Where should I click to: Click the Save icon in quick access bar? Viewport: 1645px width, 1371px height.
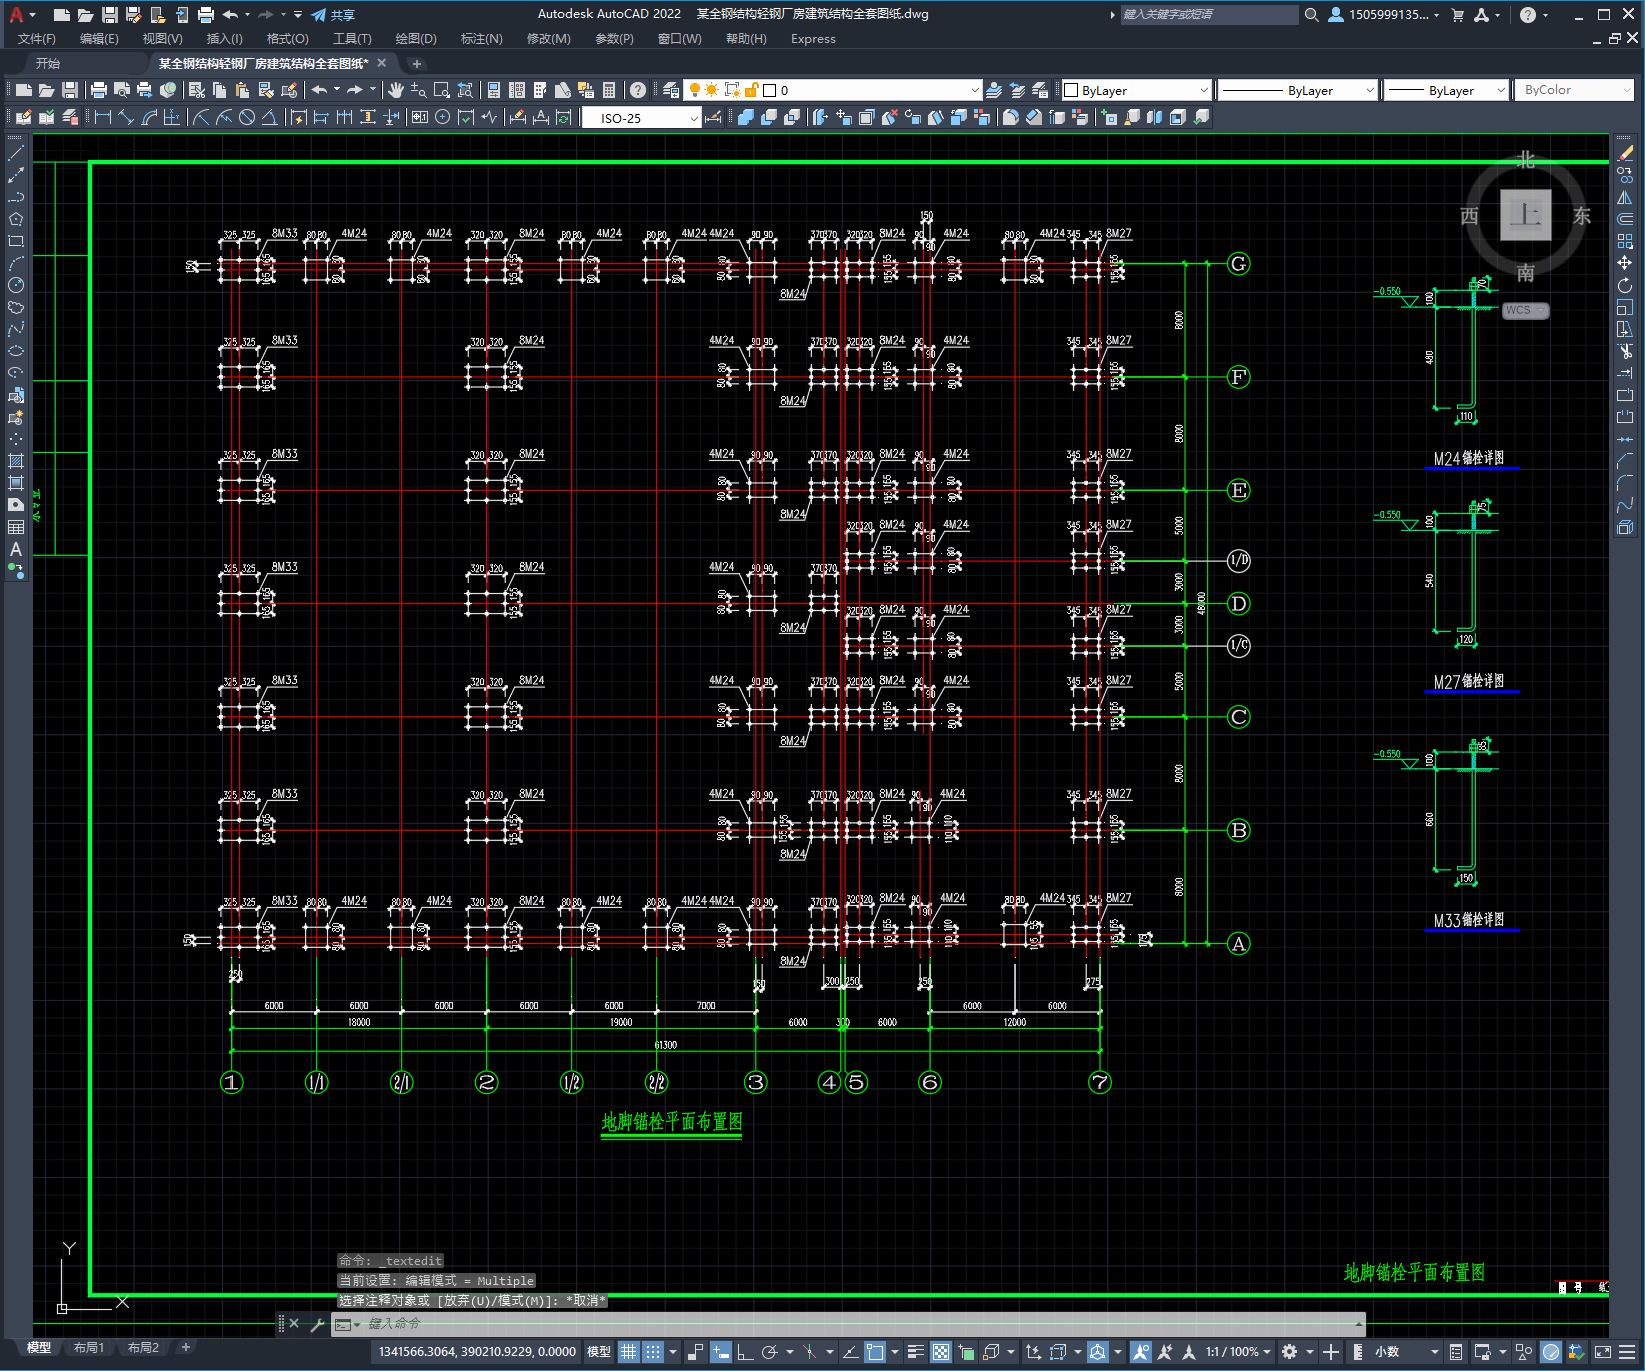pos(110,15)
